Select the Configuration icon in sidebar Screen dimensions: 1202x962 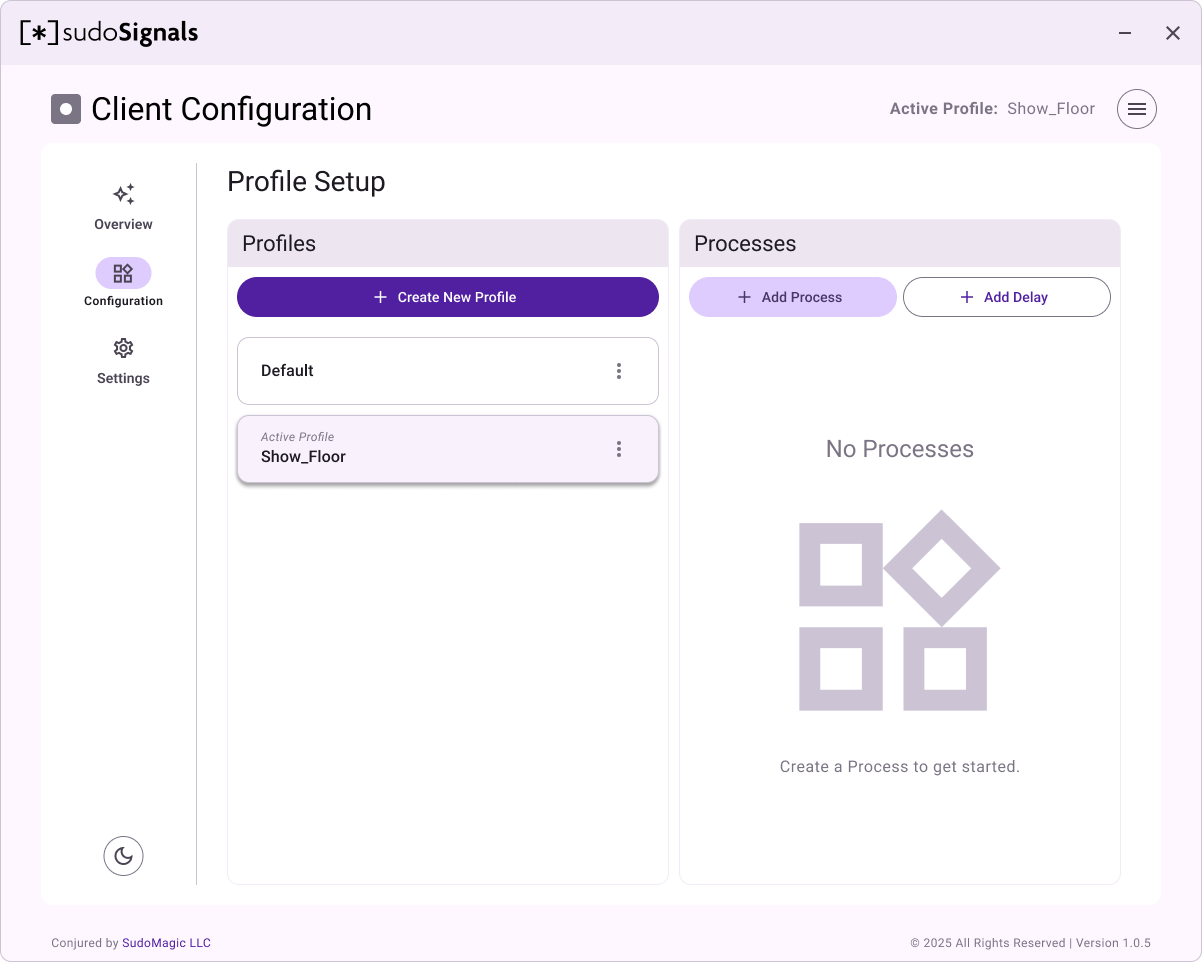[x=123, y=273]
